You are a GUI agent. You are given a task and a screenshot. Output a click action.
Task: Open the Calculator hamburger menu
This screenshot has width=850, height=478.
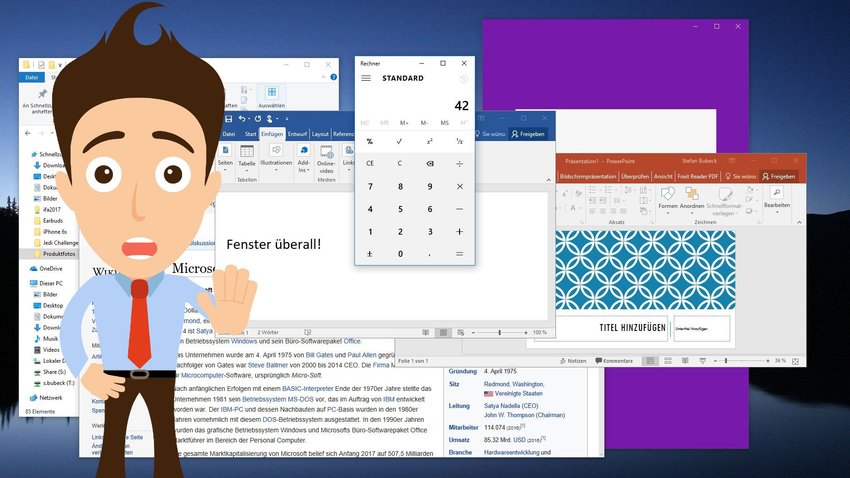point(366,78)
